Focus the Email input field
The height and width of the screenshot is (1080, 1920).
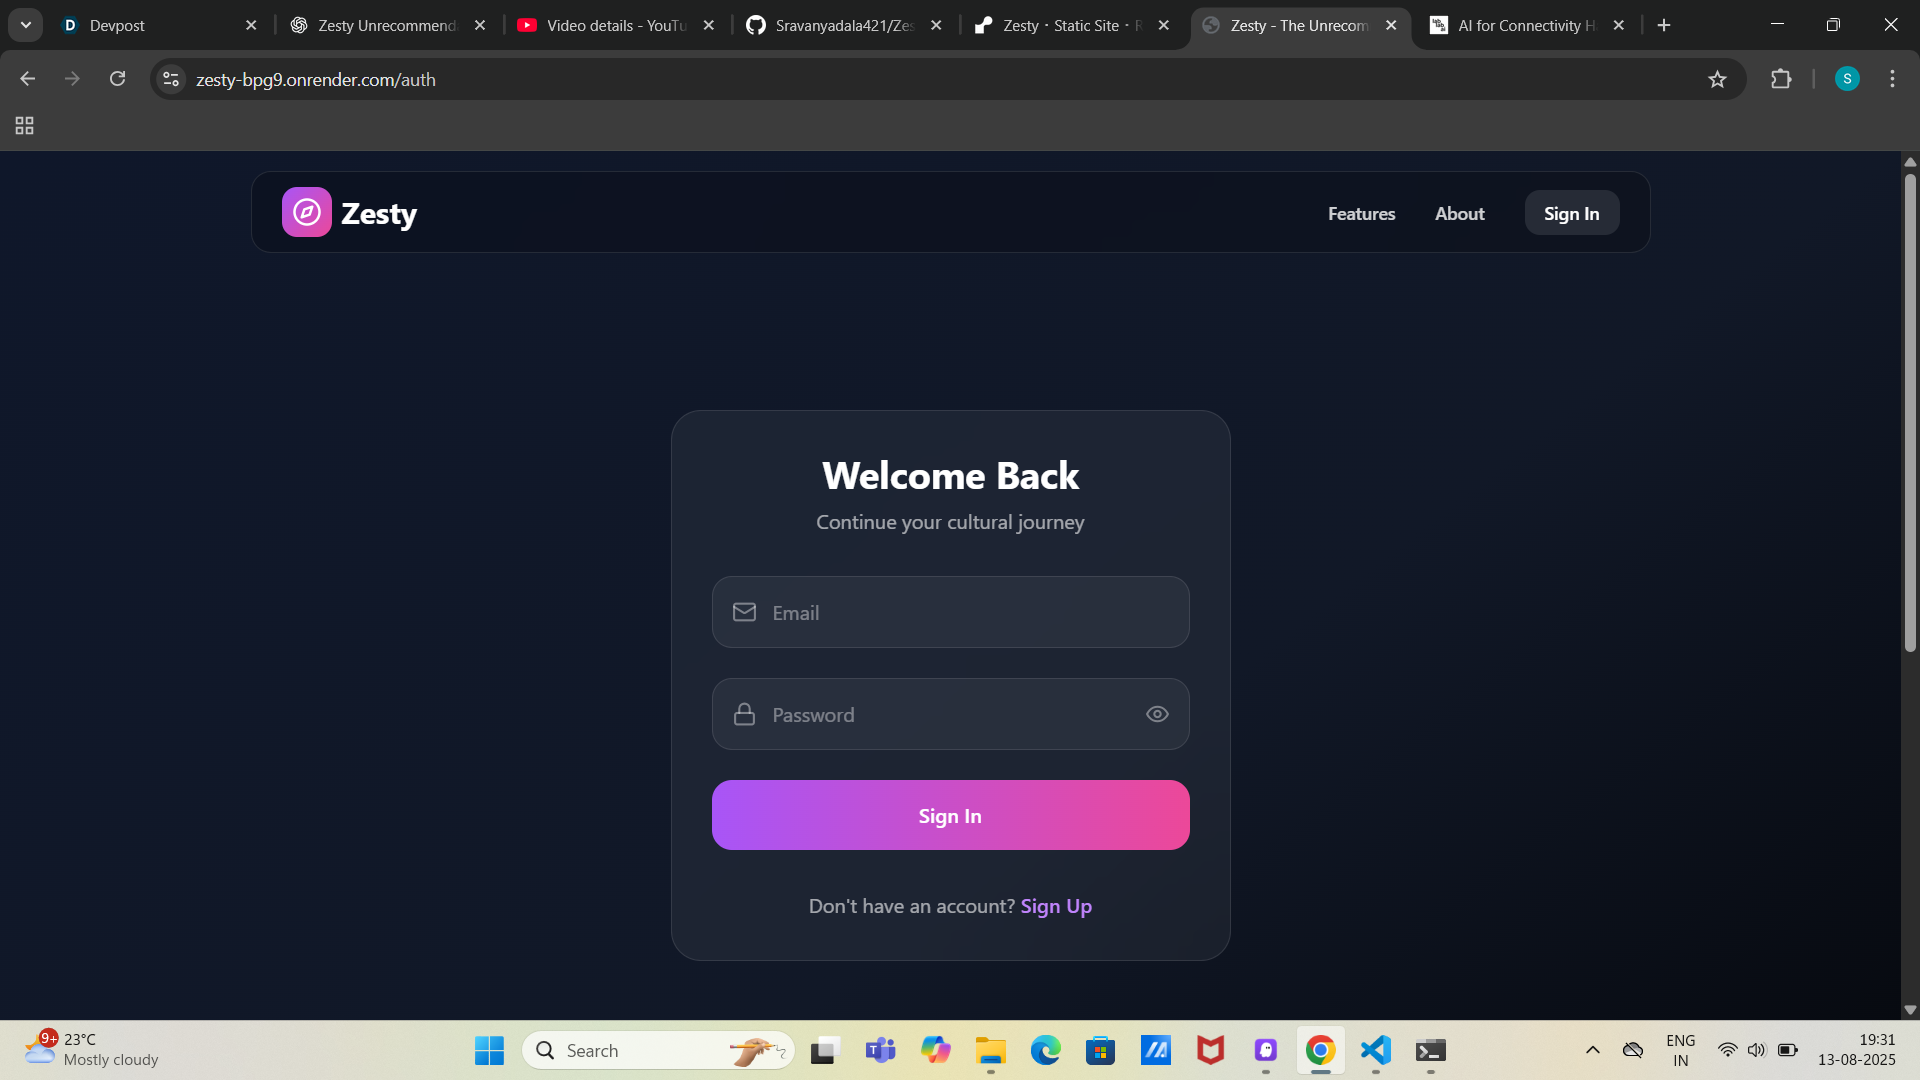950,612
